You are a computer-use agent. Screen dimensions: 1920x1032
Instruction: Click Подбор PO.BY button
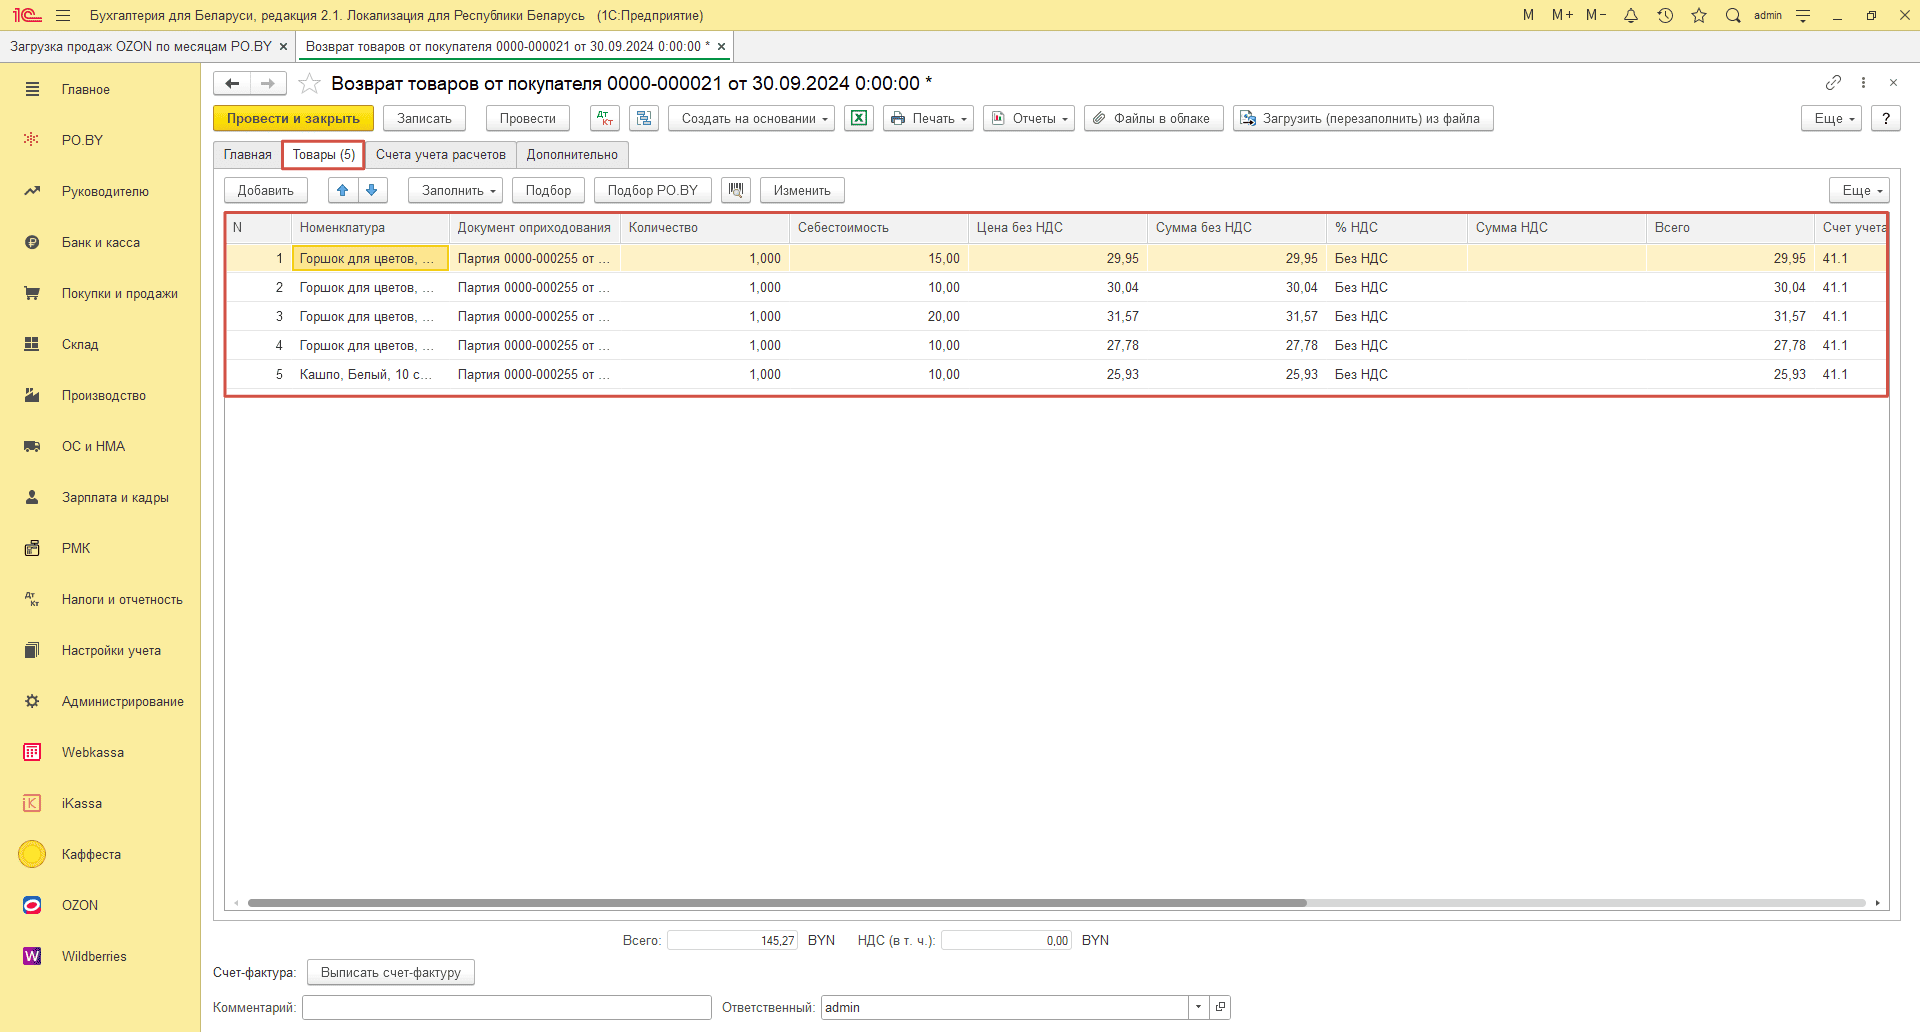point(652,190)
